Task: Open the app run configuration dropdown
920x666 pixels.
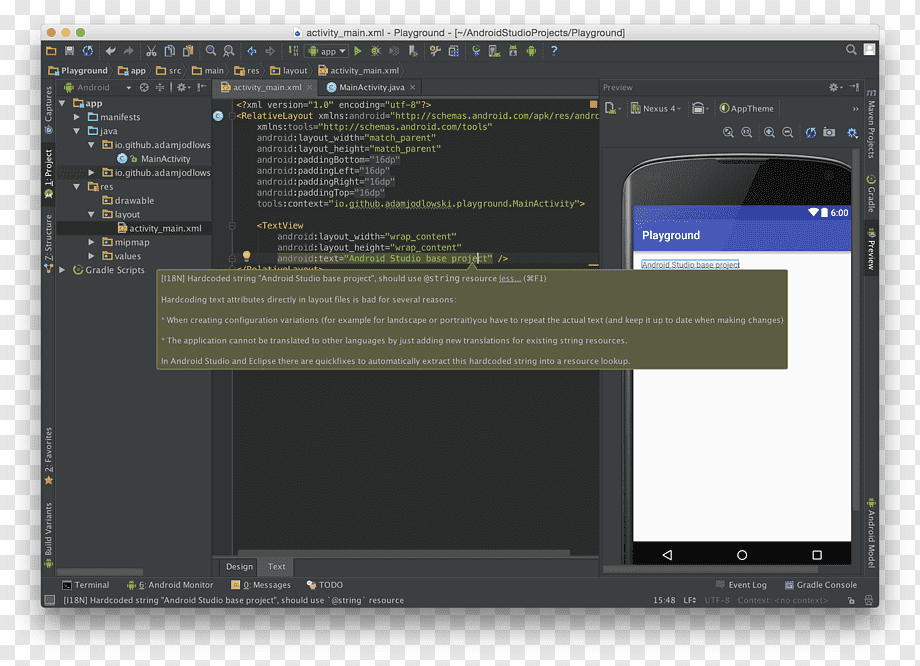Action: (x=327, y=52)
